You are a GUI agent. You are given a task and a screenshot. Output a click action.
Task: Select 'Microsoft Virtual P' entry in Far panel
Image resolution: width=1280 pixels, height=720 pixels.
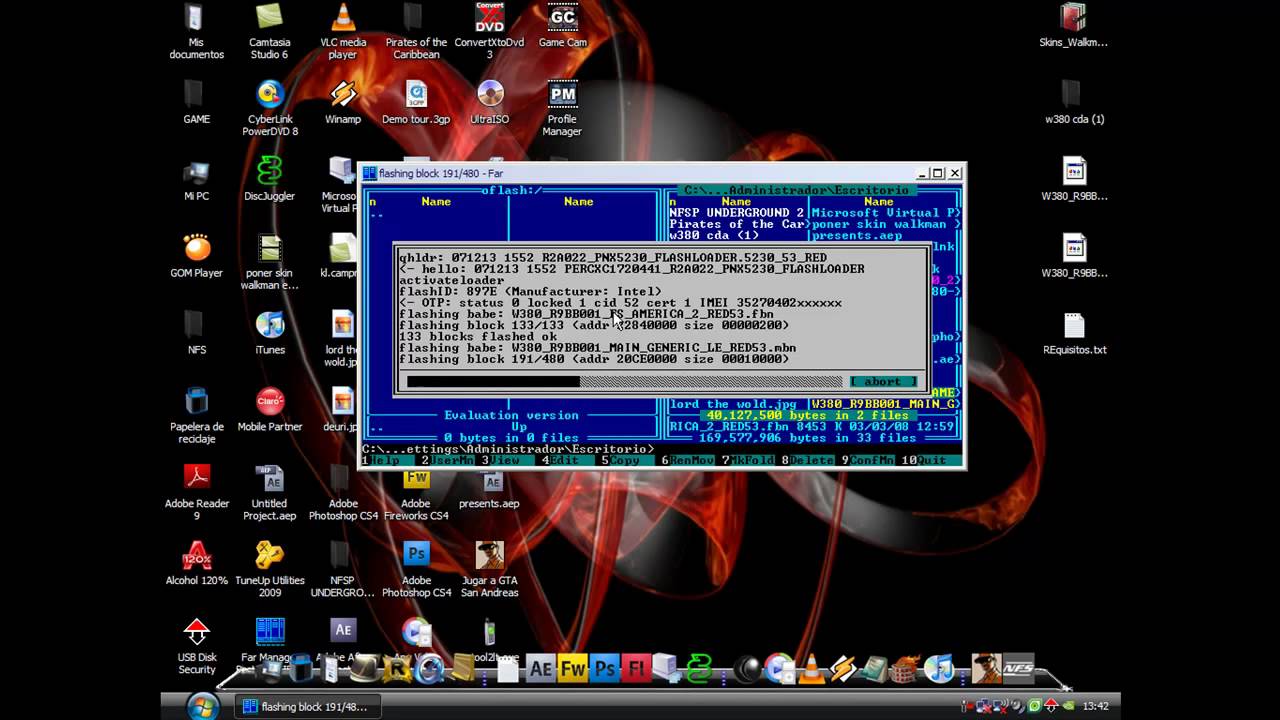[x=885, y=213]
